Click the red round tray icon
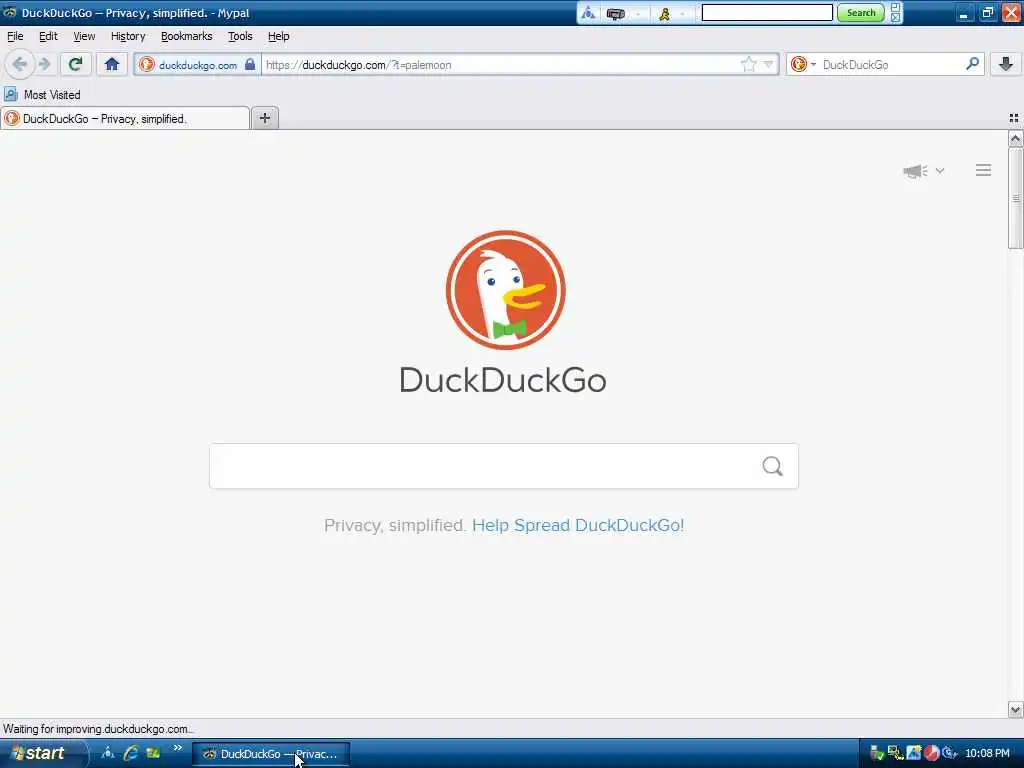This screenshot has height=768, width=1024. click(x=931, y=753)
